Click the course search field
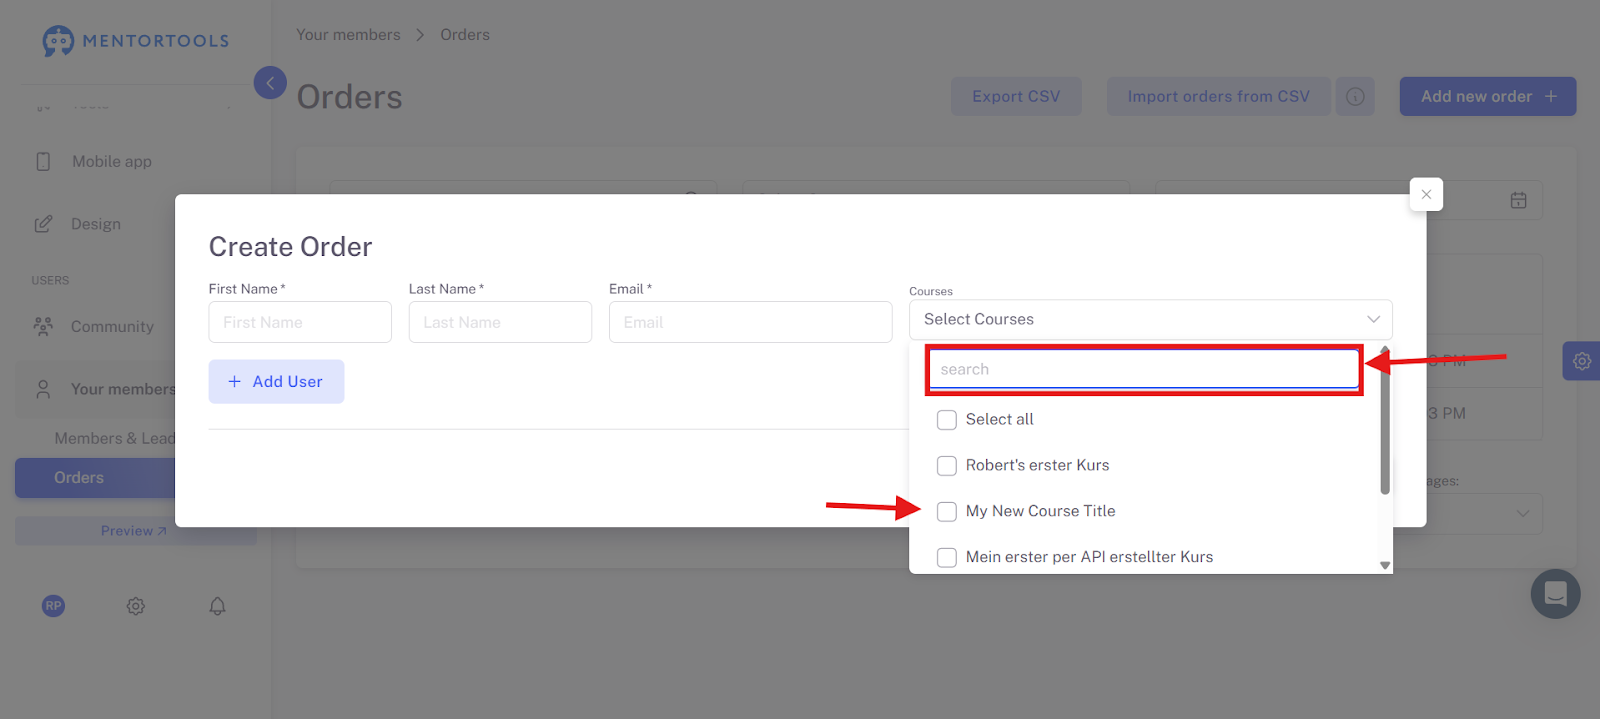Viewport: 1600px width, 719px height. click(1144, 369)
